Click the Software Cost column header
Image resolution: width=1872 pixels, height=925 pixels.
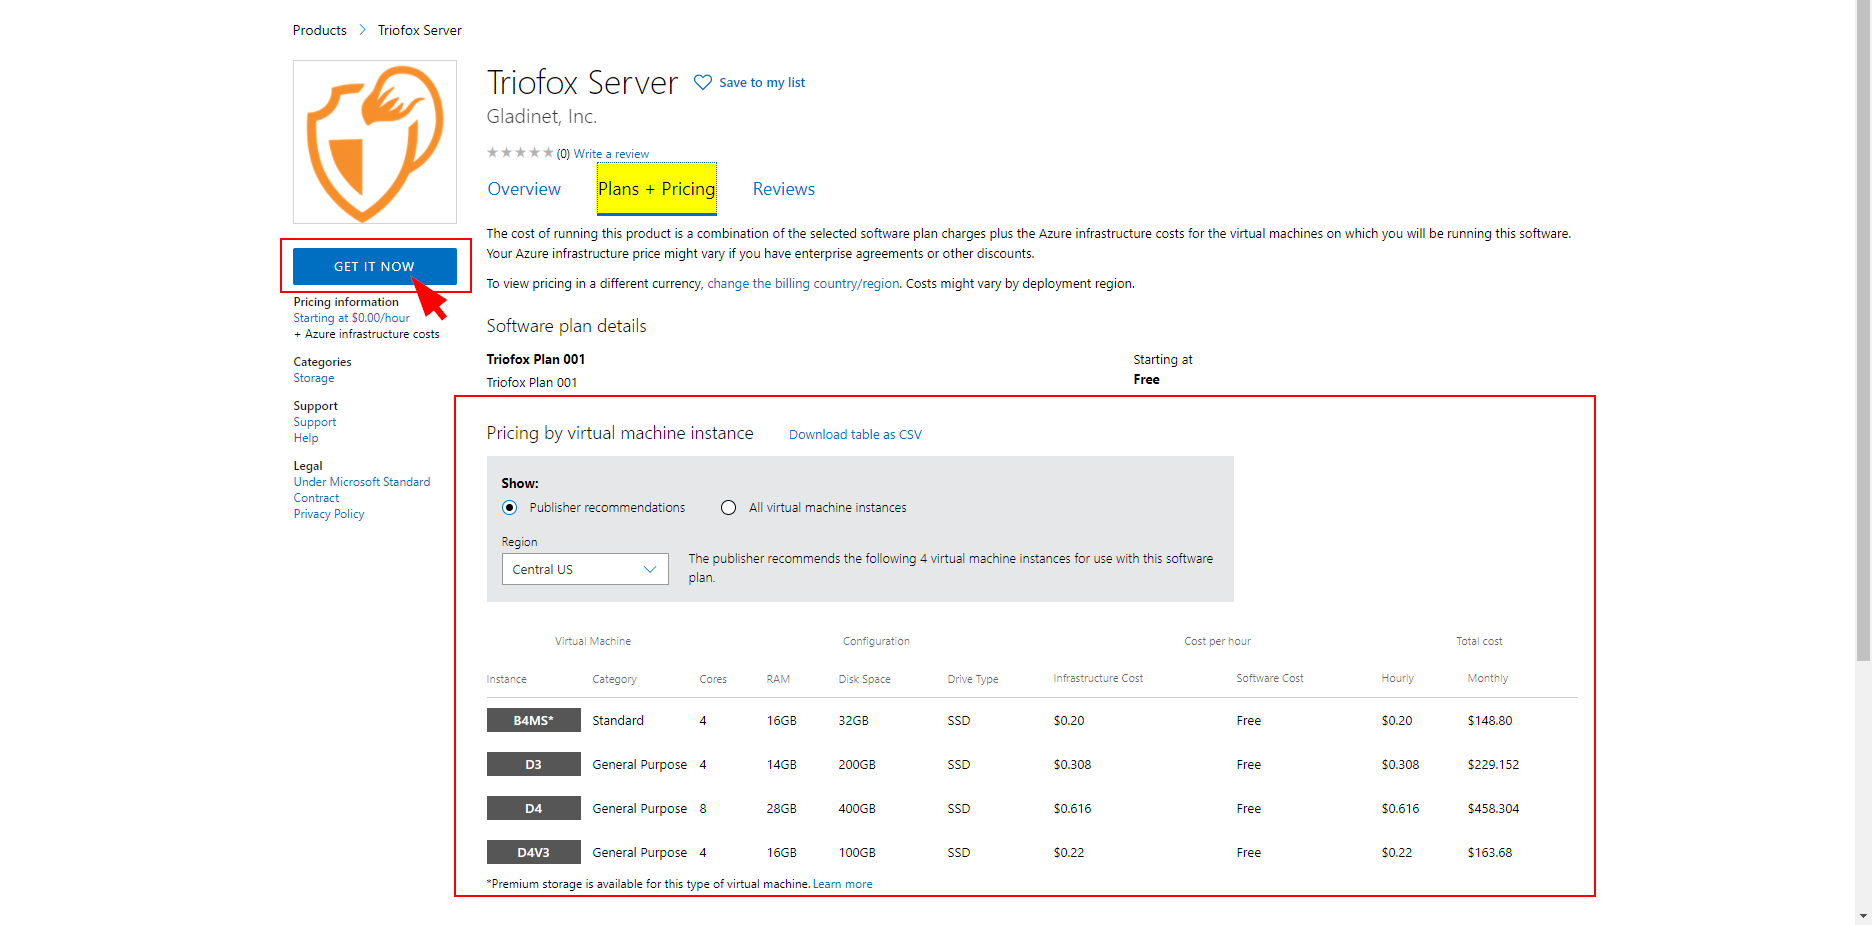(x=1270, y=678)
